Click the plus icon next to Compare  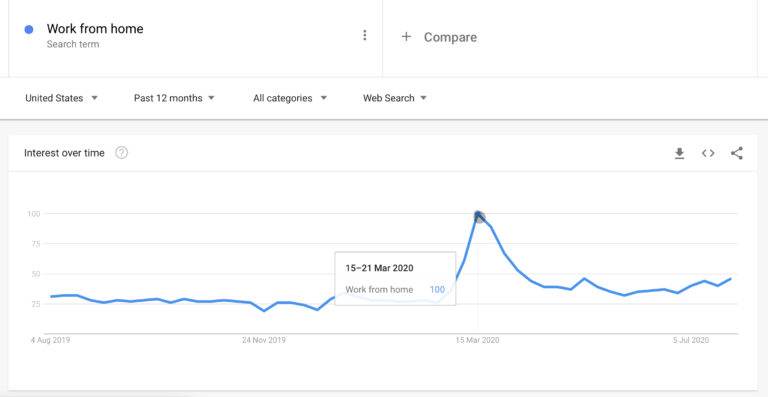pos(406,37)
